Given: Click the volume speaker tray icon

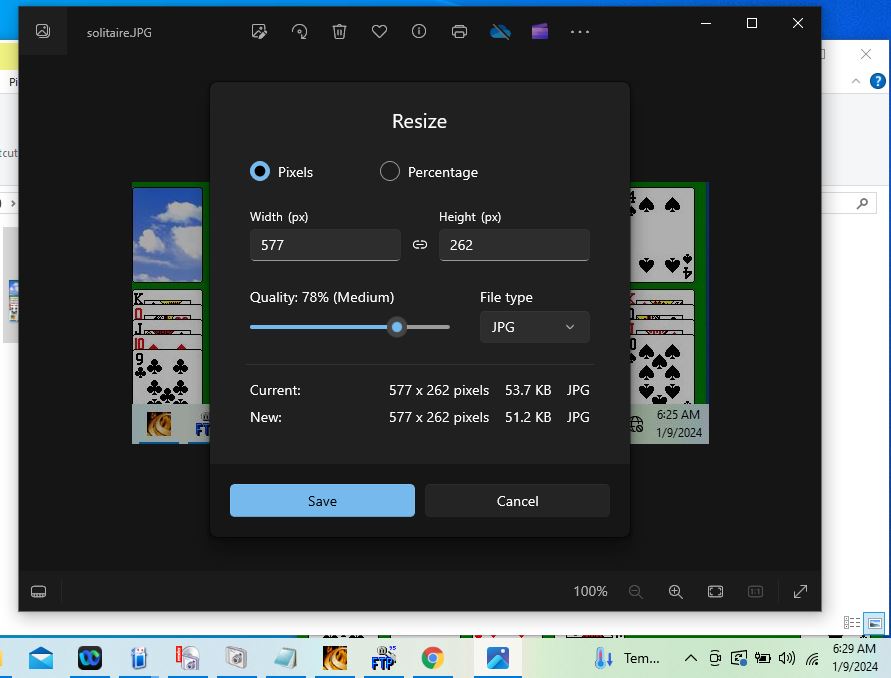Looking at the screenshot, I should [786, 658].
